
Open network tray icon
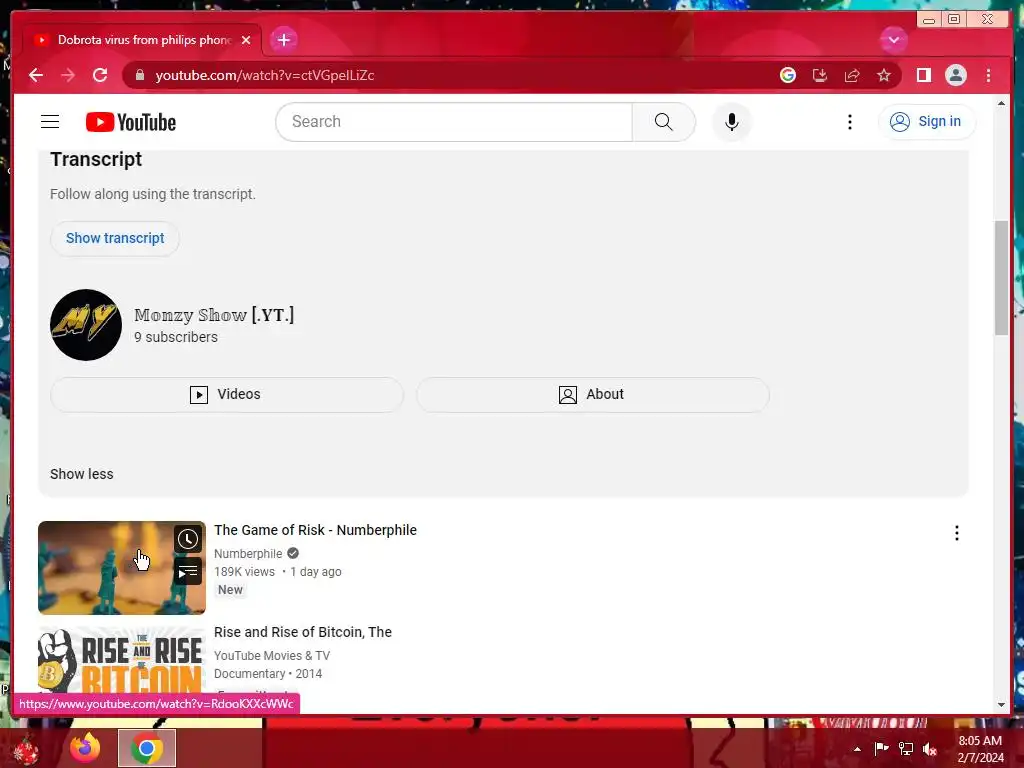(906, 749)
